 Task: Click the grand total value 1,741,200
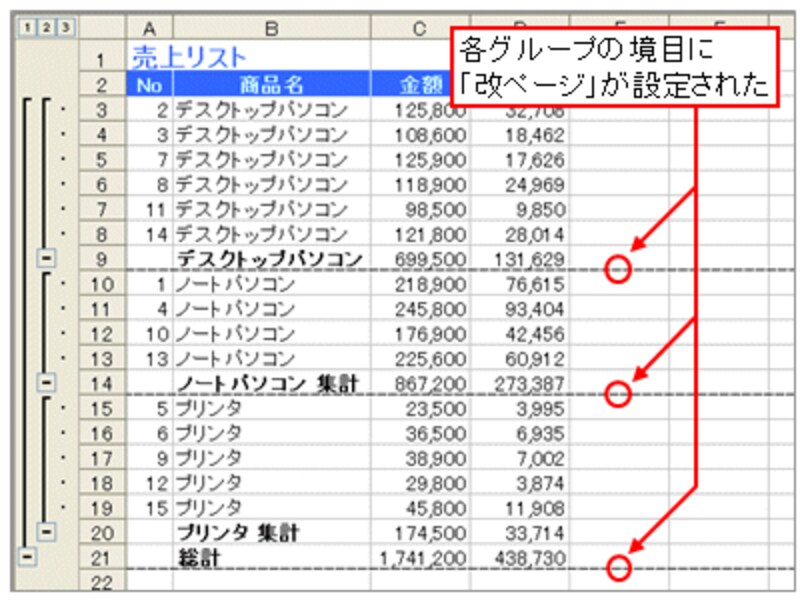coord(418,557)
